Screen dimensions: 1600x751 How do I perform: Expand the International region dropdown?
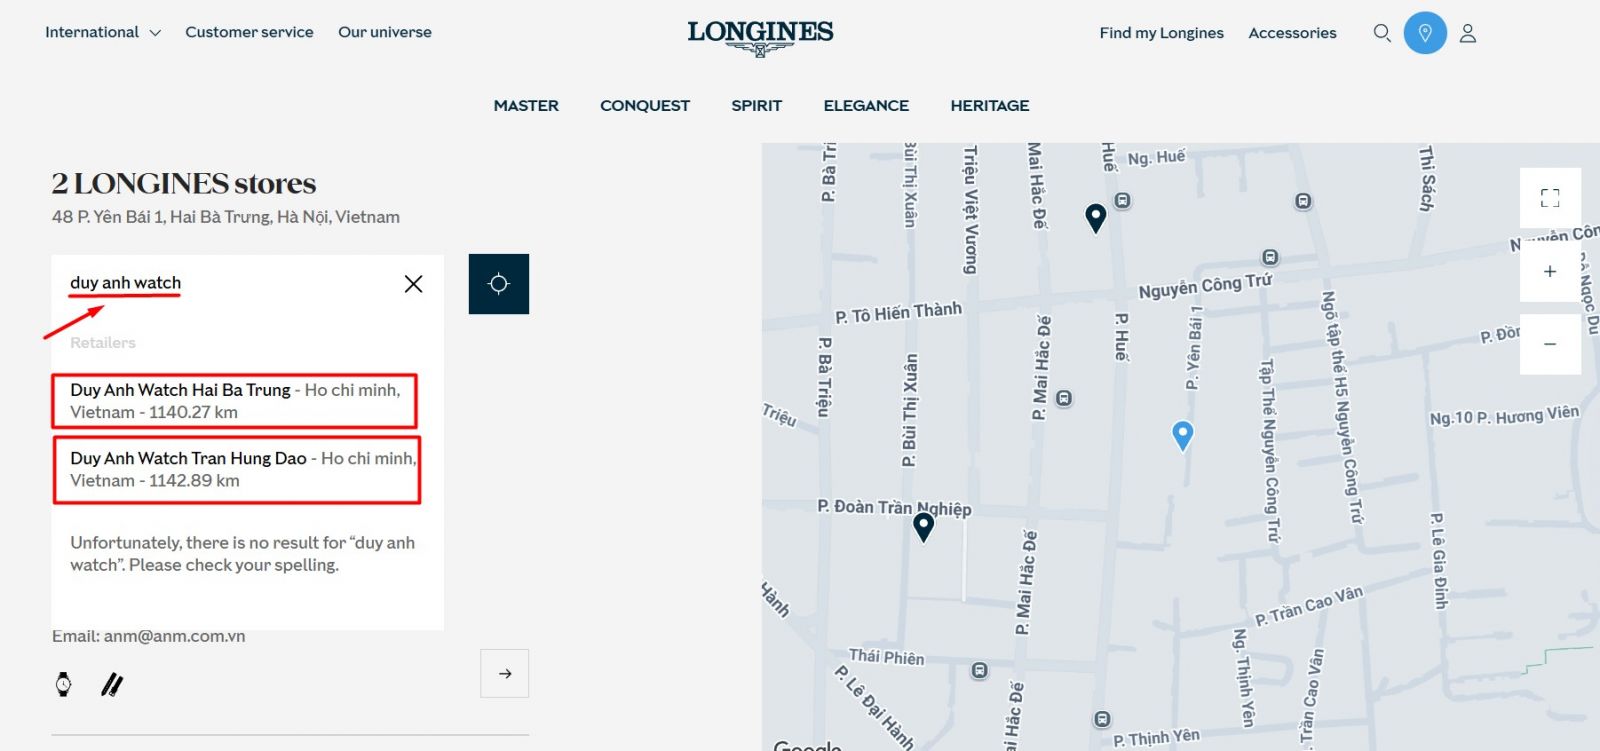click(x=103, y=32)
